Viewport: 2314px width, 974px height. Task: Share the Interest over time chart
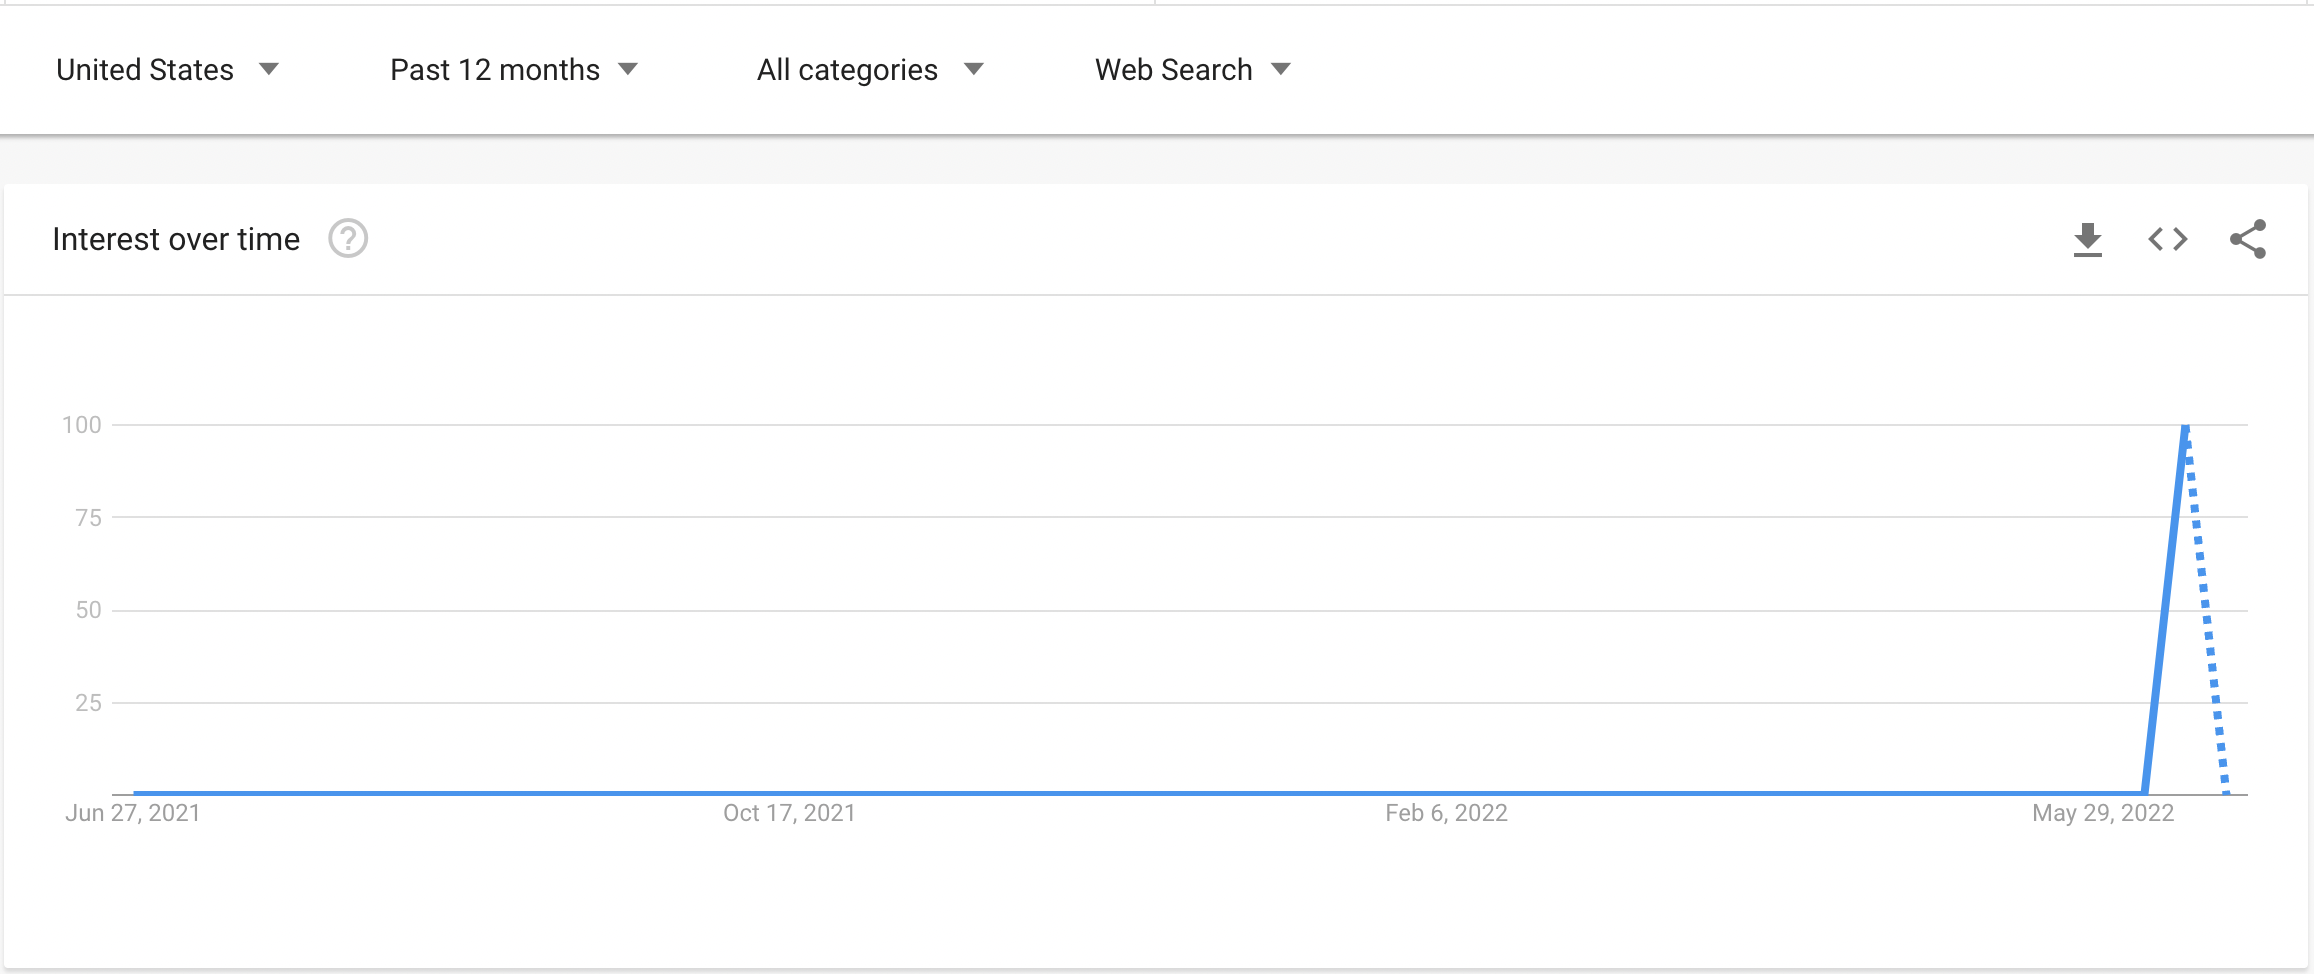(2247, 240)
